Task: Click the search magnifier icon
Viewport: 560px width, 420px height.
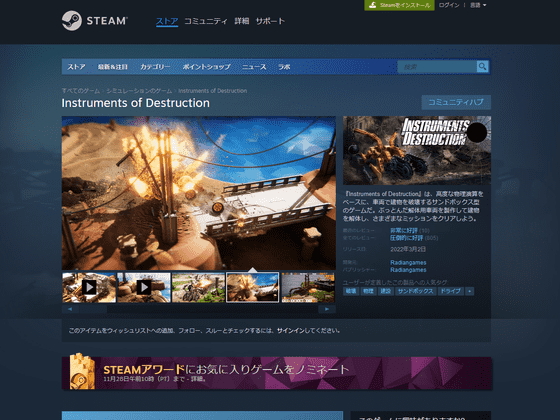Action: click(482, 66)
